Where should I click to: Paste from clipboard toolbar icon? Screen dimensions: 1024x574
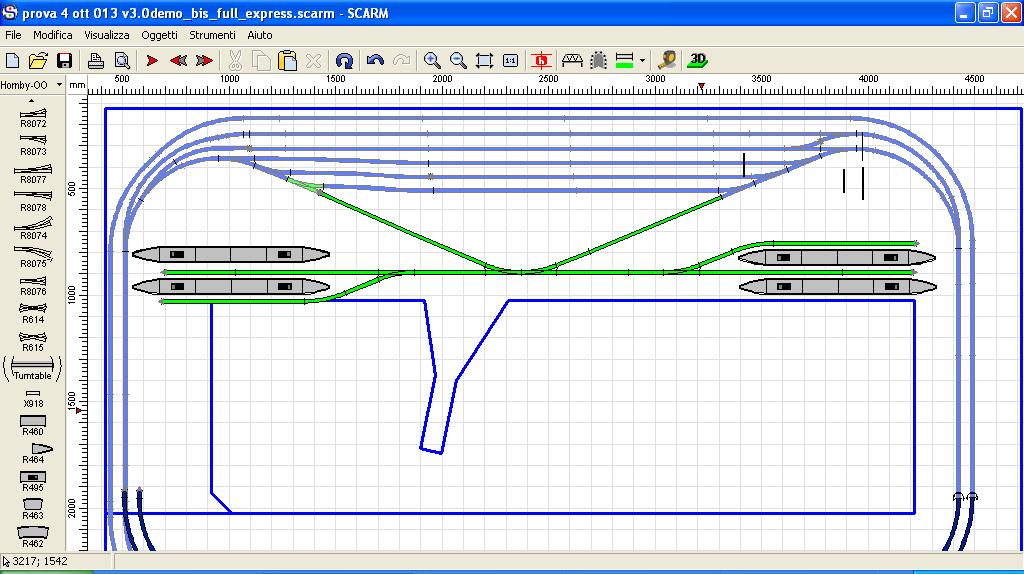click(287, 61)
